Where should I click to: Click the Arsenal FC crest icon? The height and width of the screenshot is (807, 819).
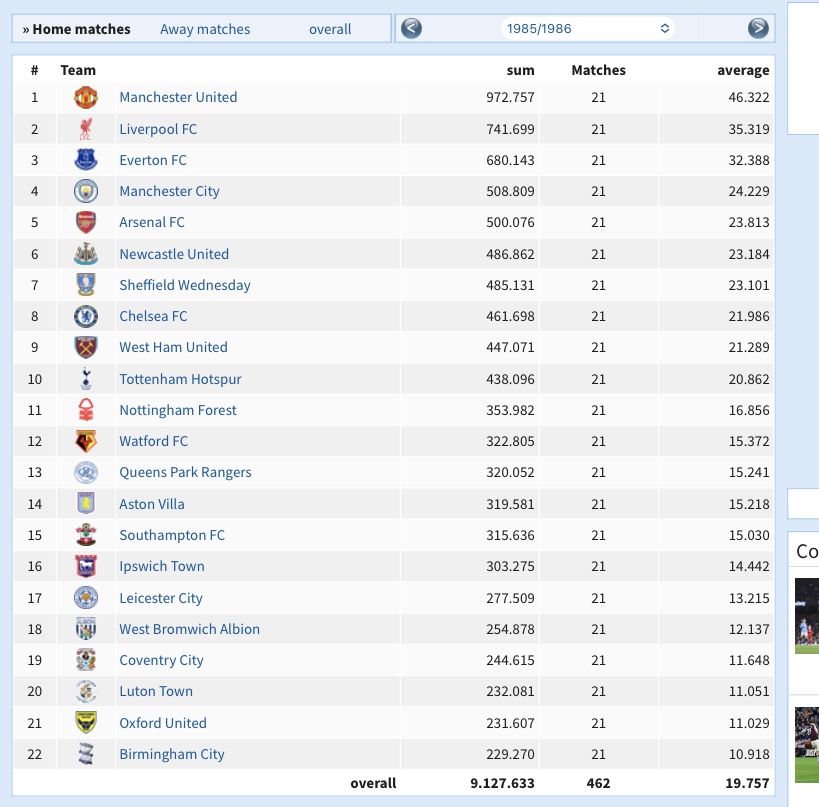[86, 223]
